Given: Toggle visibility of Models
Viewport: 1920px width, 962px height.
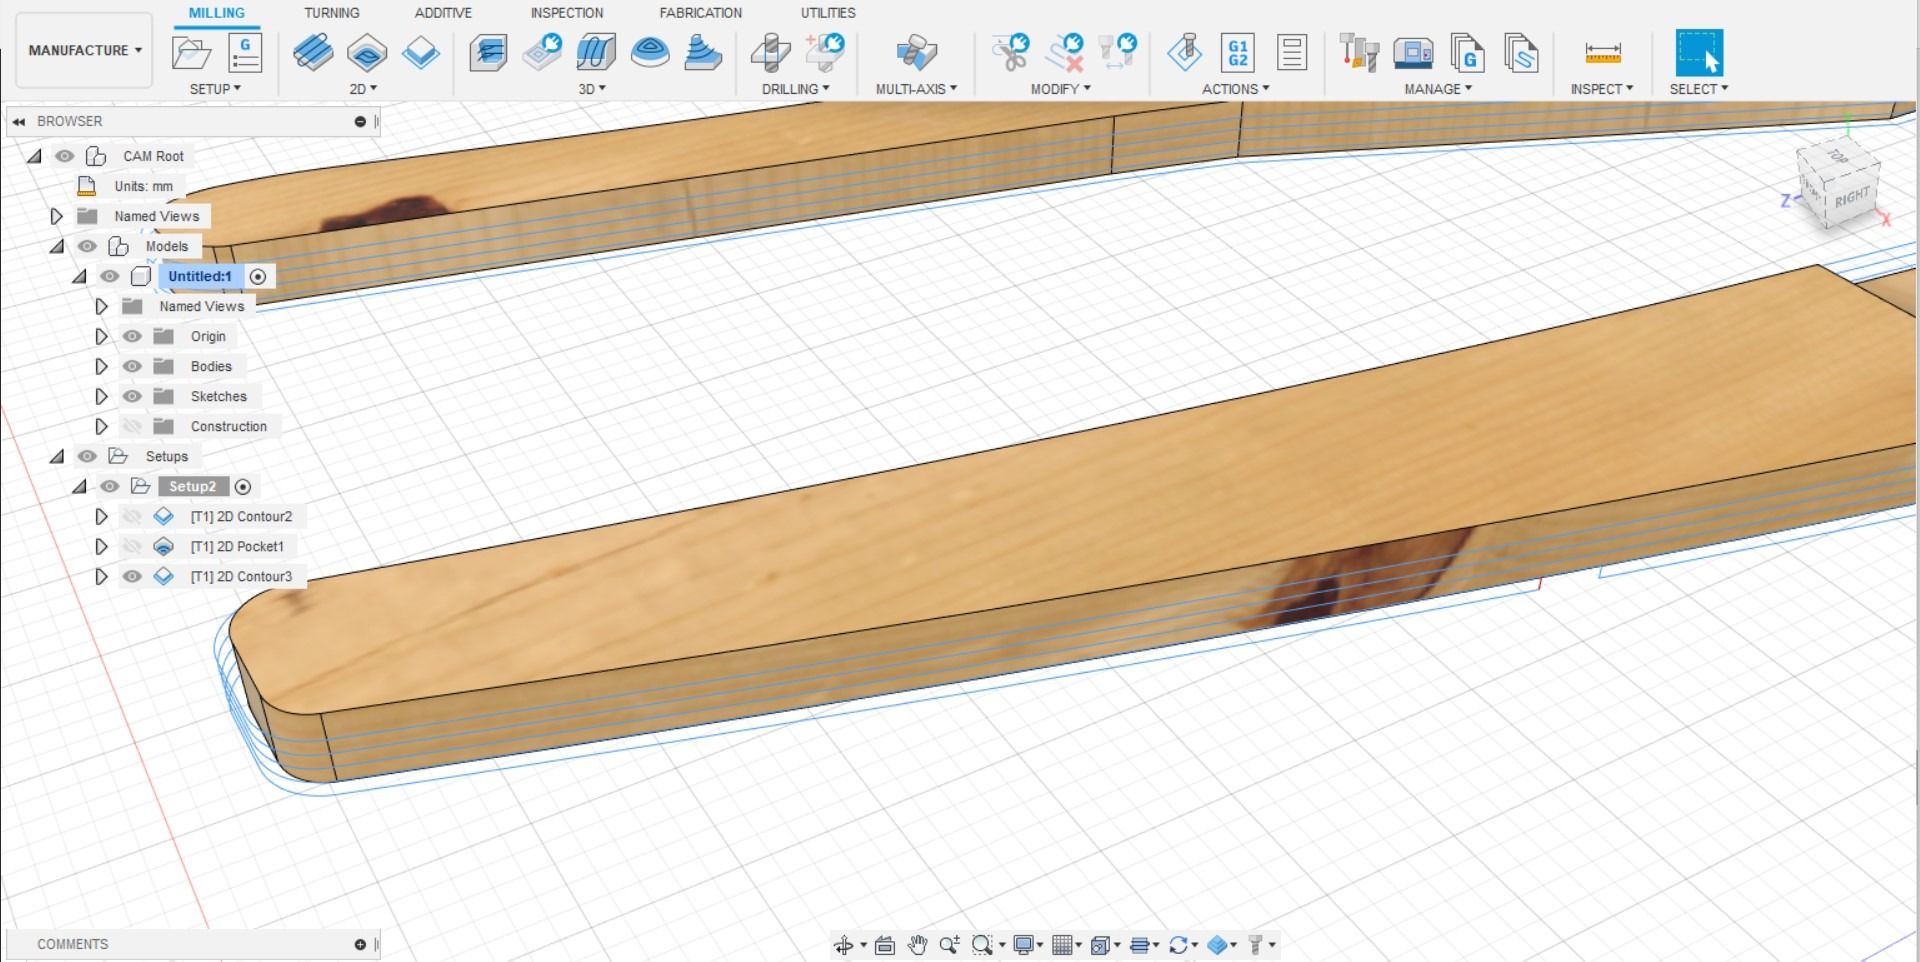Looking at the screenshot, I should pos(88,246).
